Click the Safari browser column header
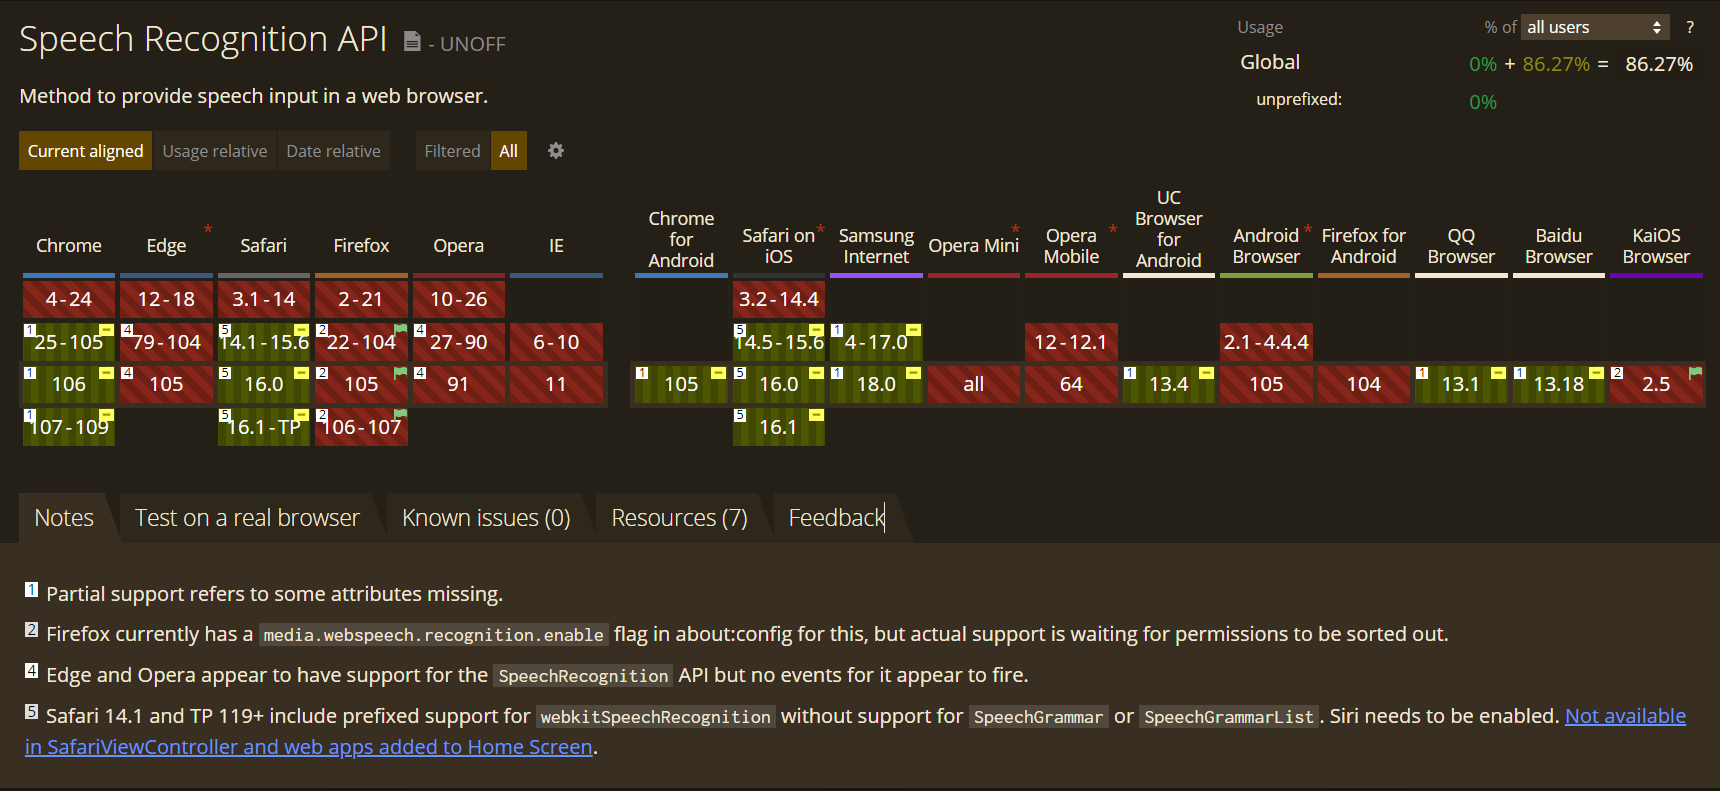This screenshot has width=1720, height=791. pos(264,246)
